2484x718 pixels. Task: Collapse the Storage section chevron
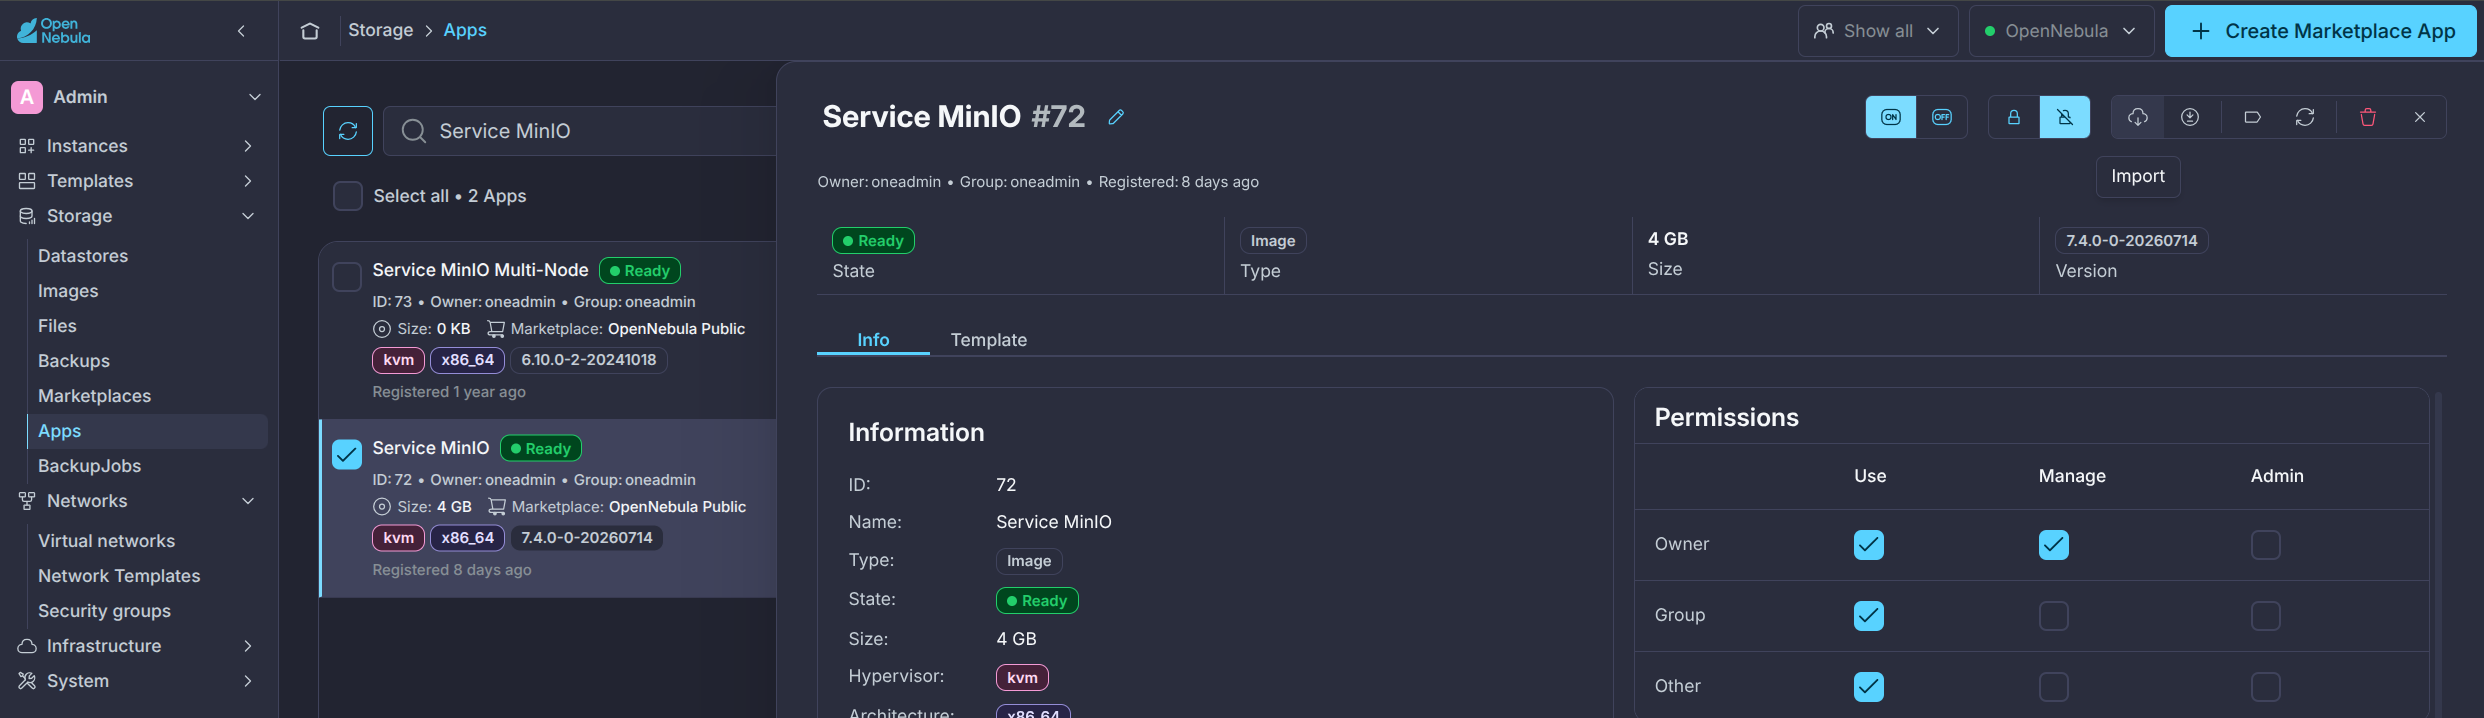click(x=248, y=216)
